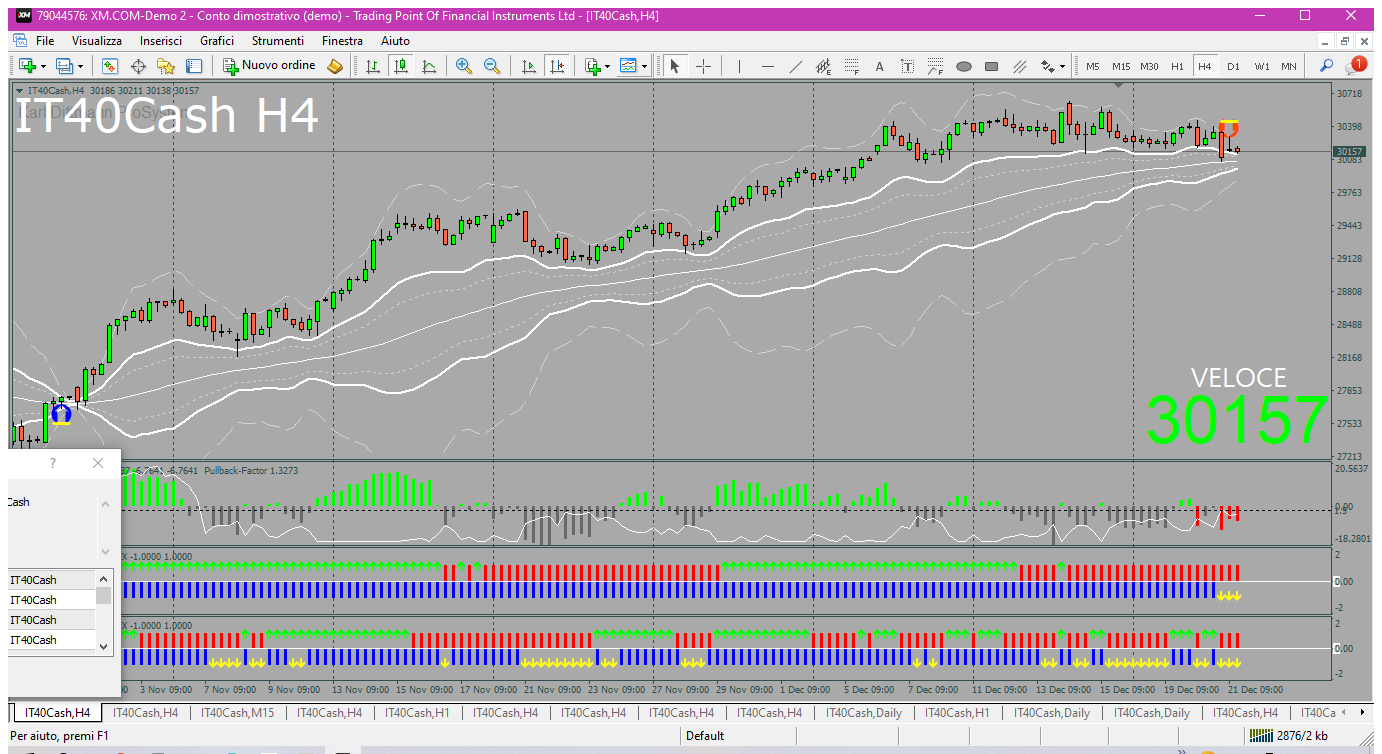Viewport: 1382px width, 754px height.
Task: Select the Fibonacci arc F tool
Action: (936, 66)
